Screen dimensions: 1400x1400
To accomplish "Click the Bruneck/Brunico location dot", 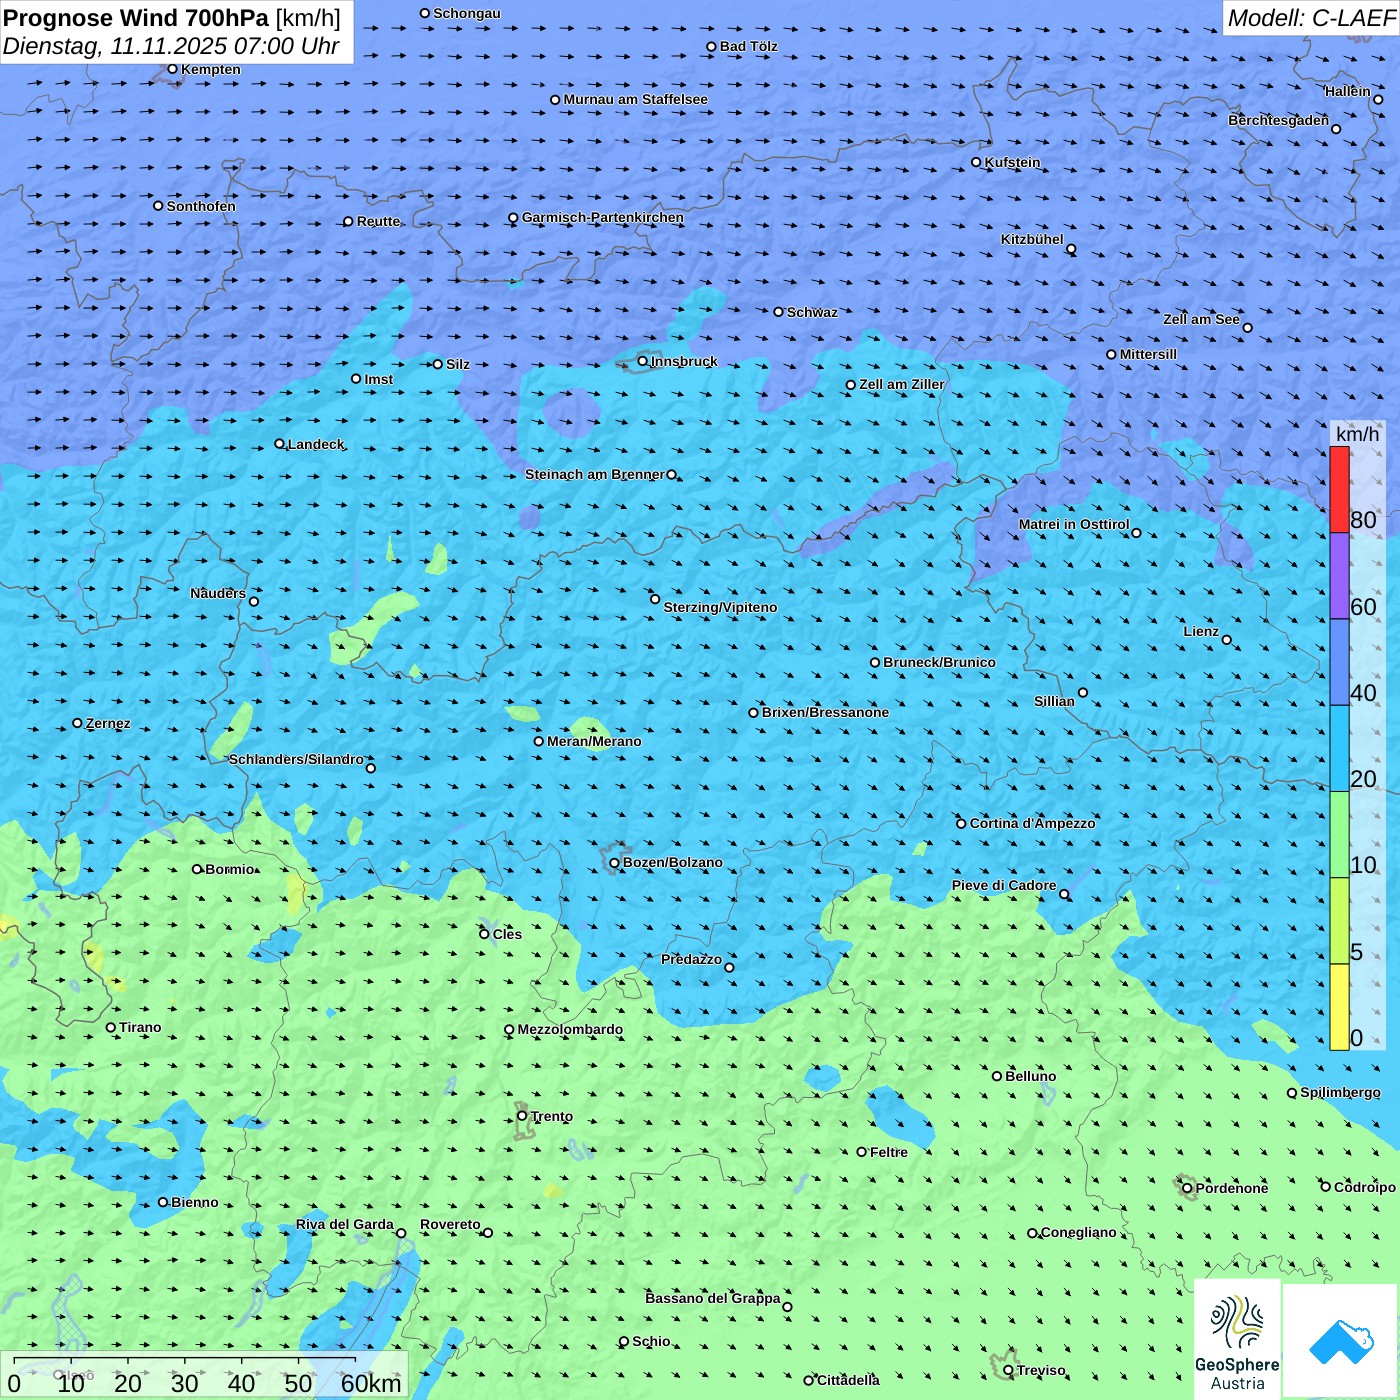I will tap(875, 662).
